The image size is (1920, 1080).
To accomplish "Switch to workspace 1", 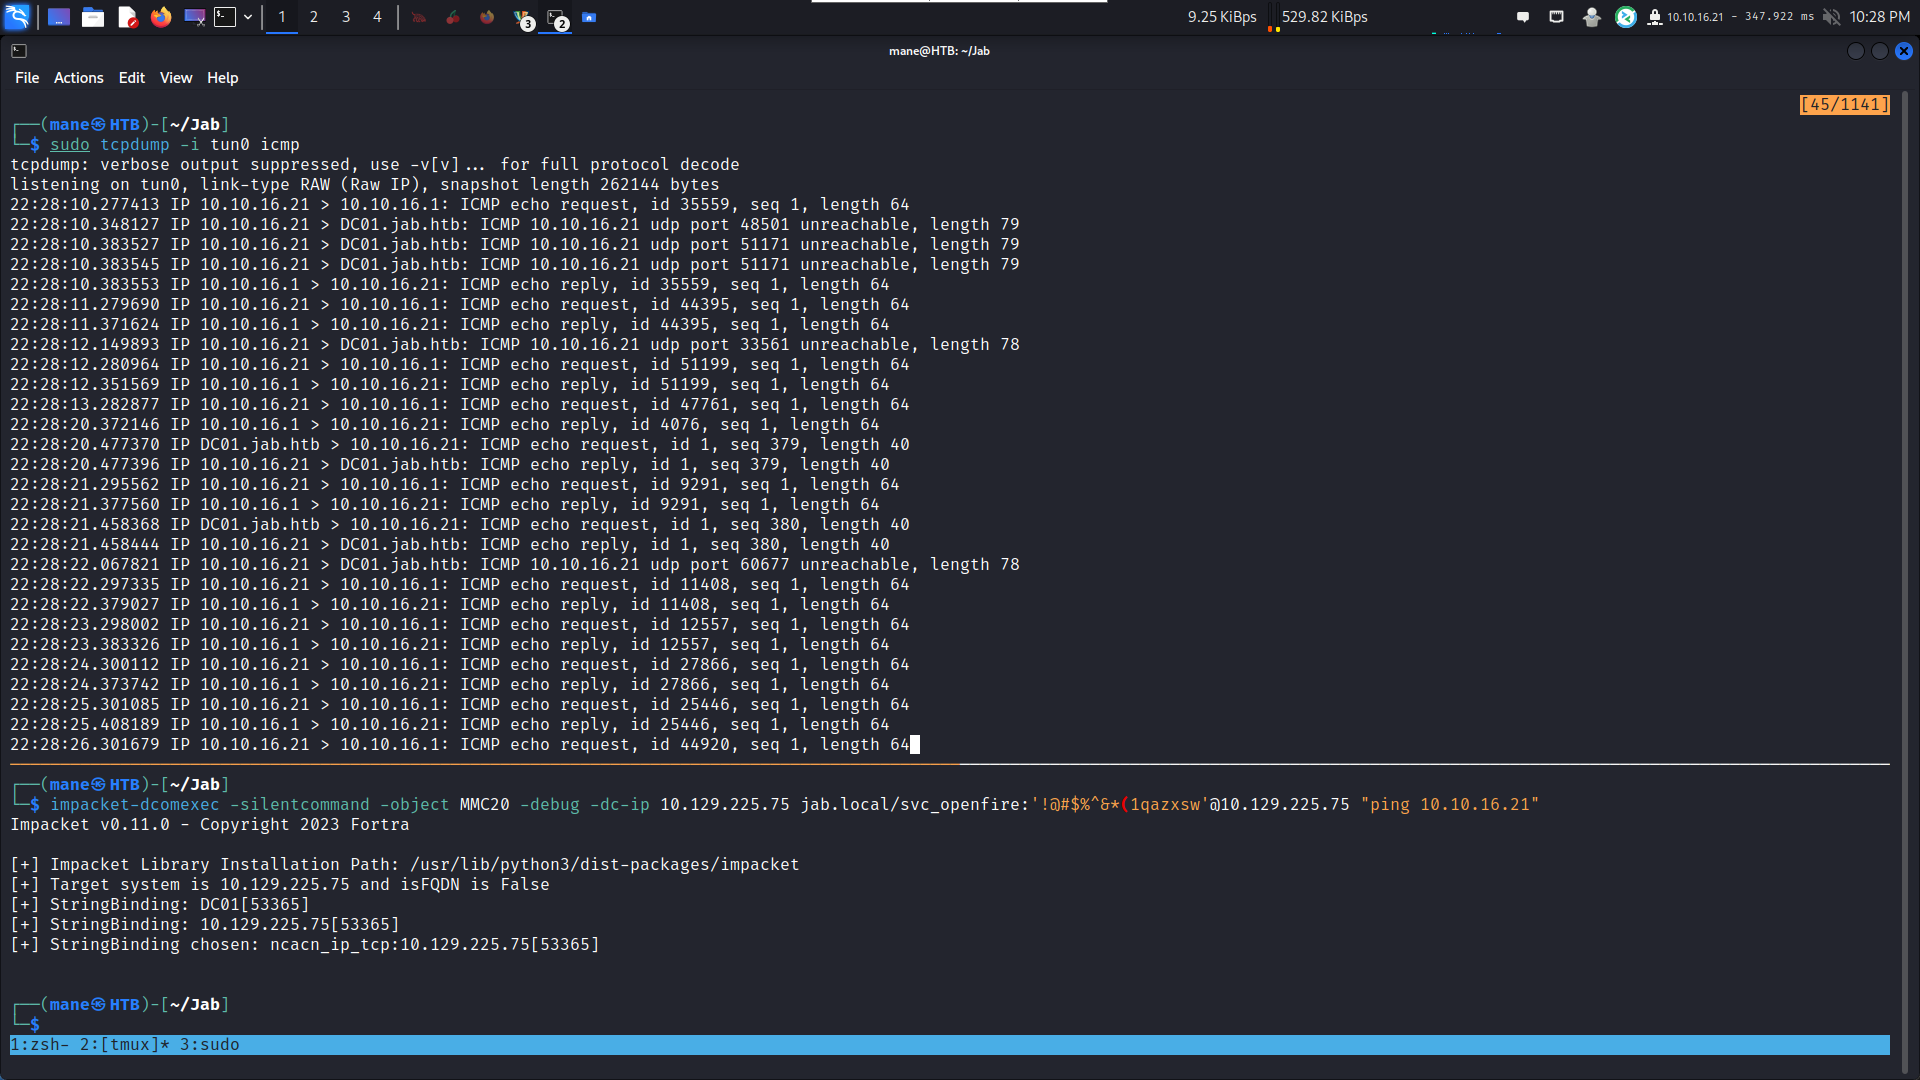I will click(x=282, y=17).
